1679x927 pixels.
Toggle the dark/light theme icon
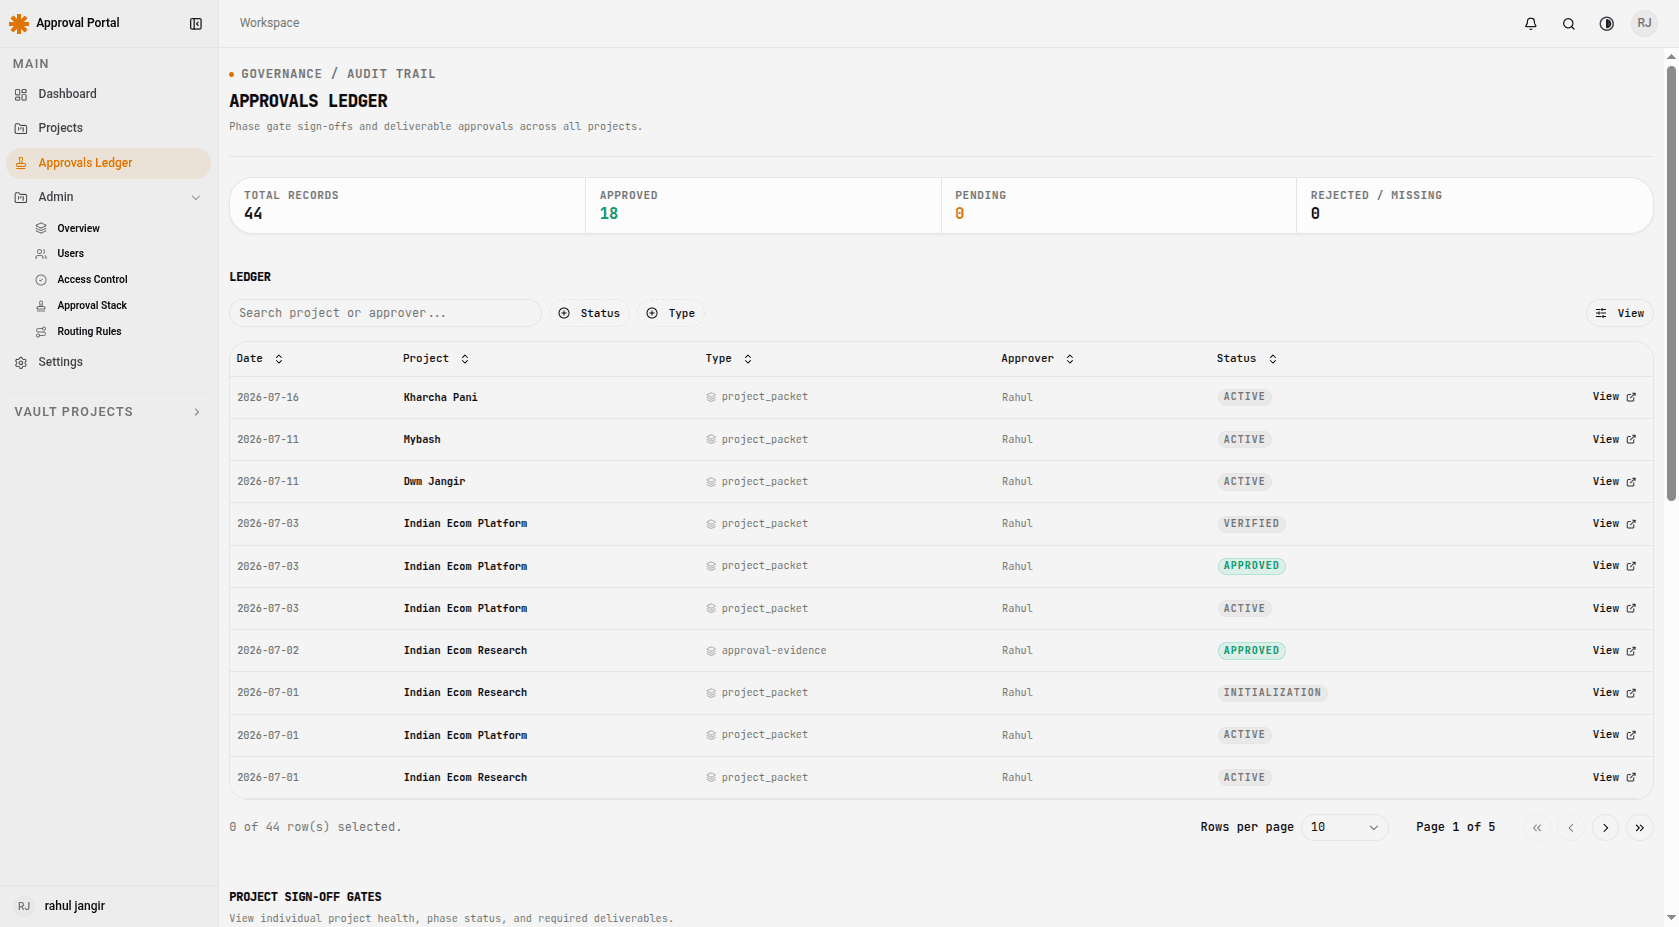[x=1607, y=24]
